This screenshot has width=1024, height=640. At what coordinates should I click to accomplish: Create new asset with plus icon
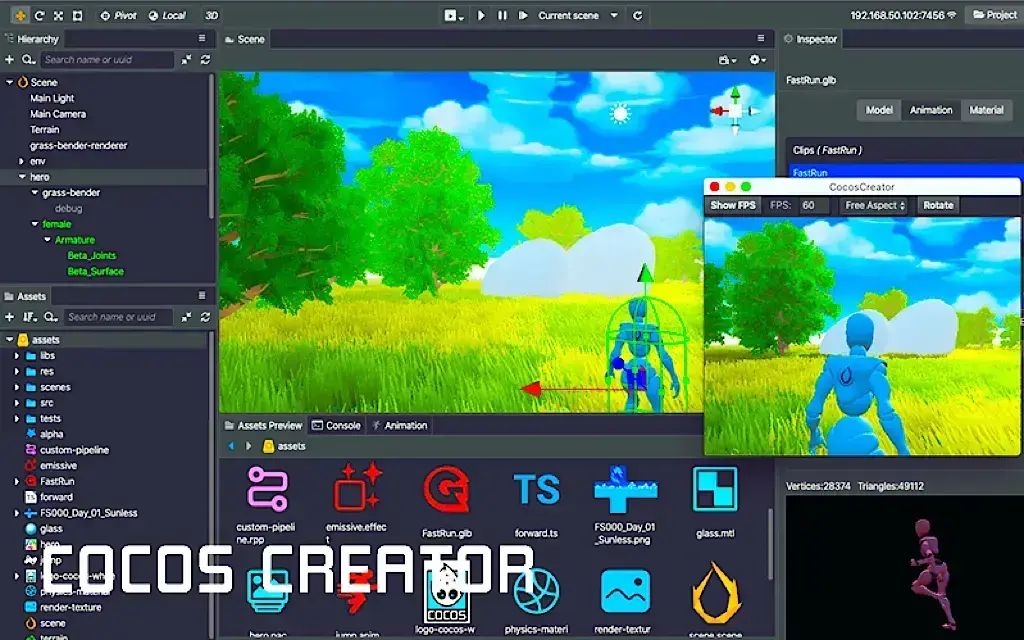[x=9, y=317]
